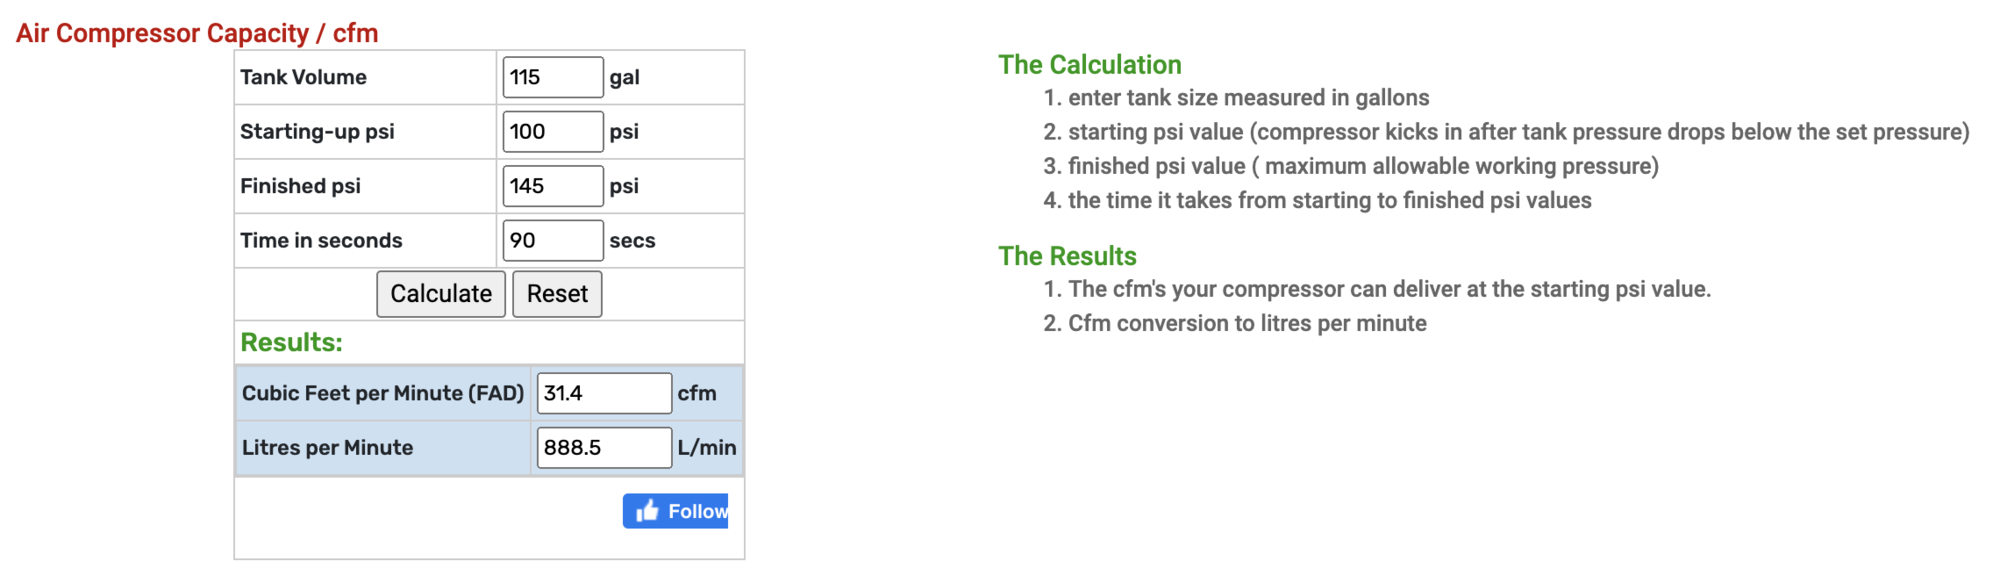Click the Tank Volume label
2000x583 pixels.
pyautogui.click(x=303, y=77)
